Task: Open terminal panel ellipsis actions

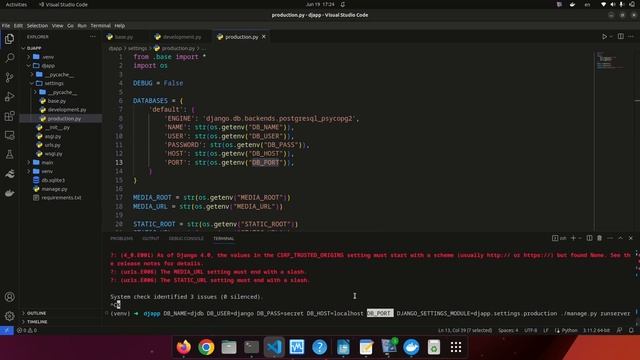Action: 610,238
